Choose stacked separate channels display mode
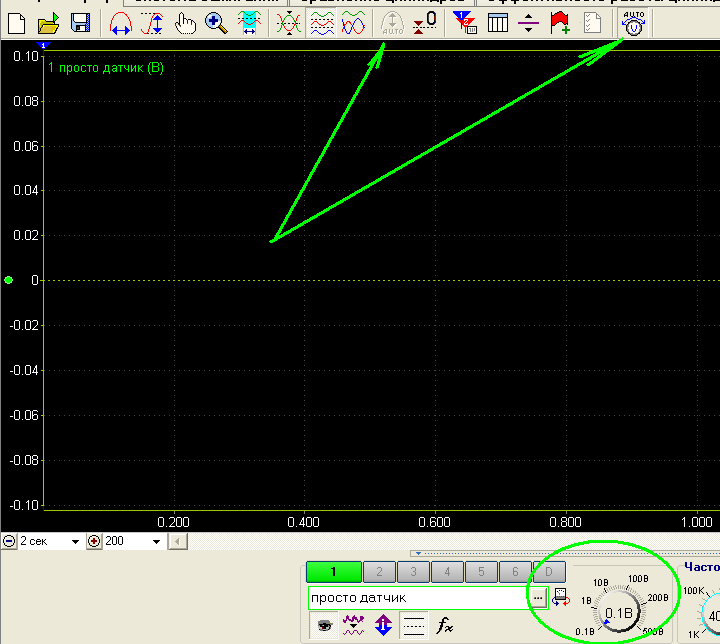The image size is (720, 644). tap(322, 23)
